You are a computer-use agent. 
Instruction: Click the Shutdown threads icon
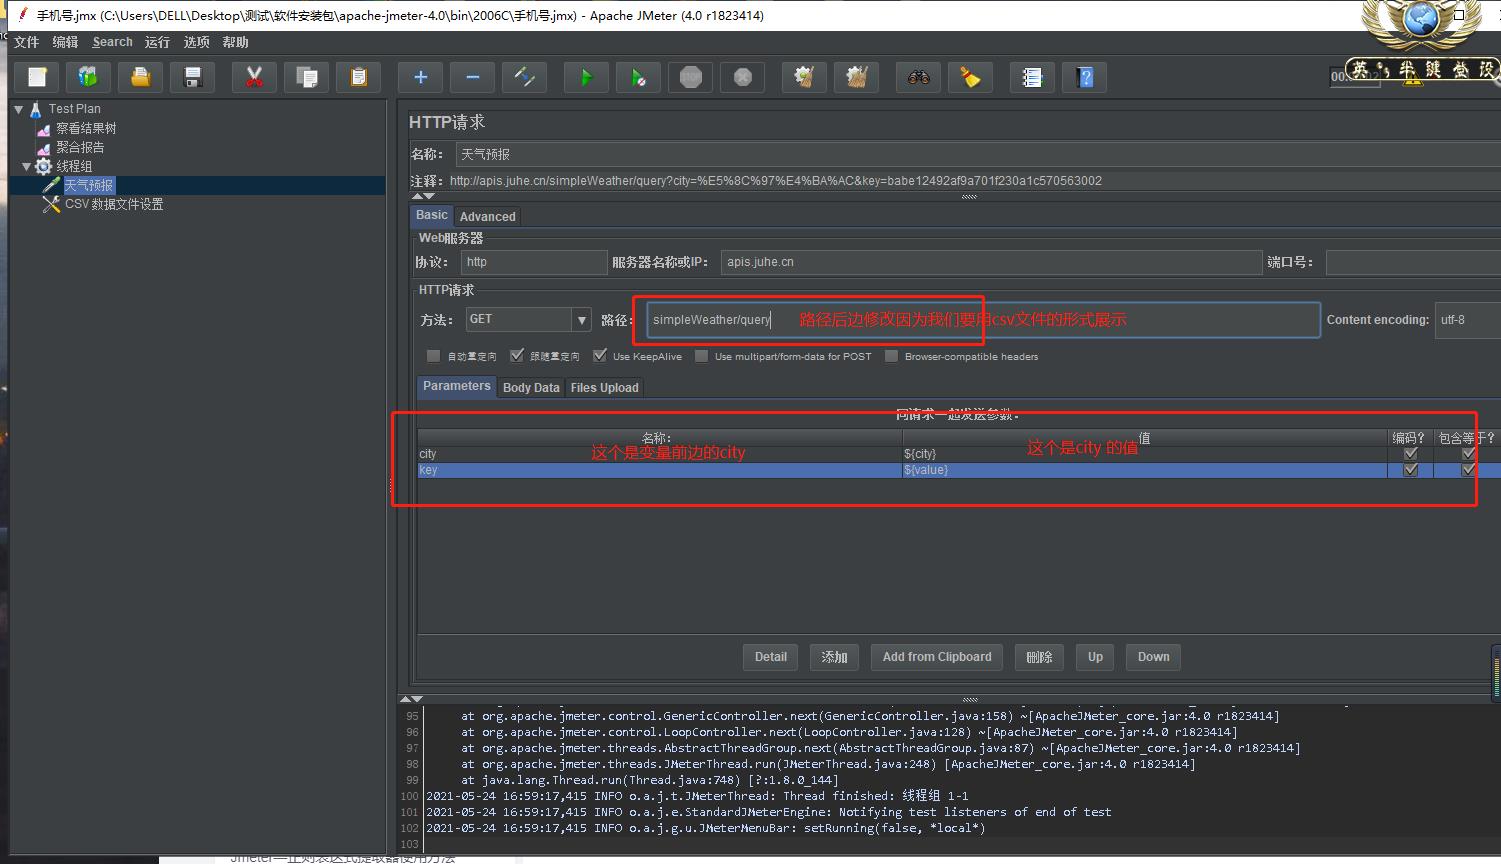(x=742, y=77)
